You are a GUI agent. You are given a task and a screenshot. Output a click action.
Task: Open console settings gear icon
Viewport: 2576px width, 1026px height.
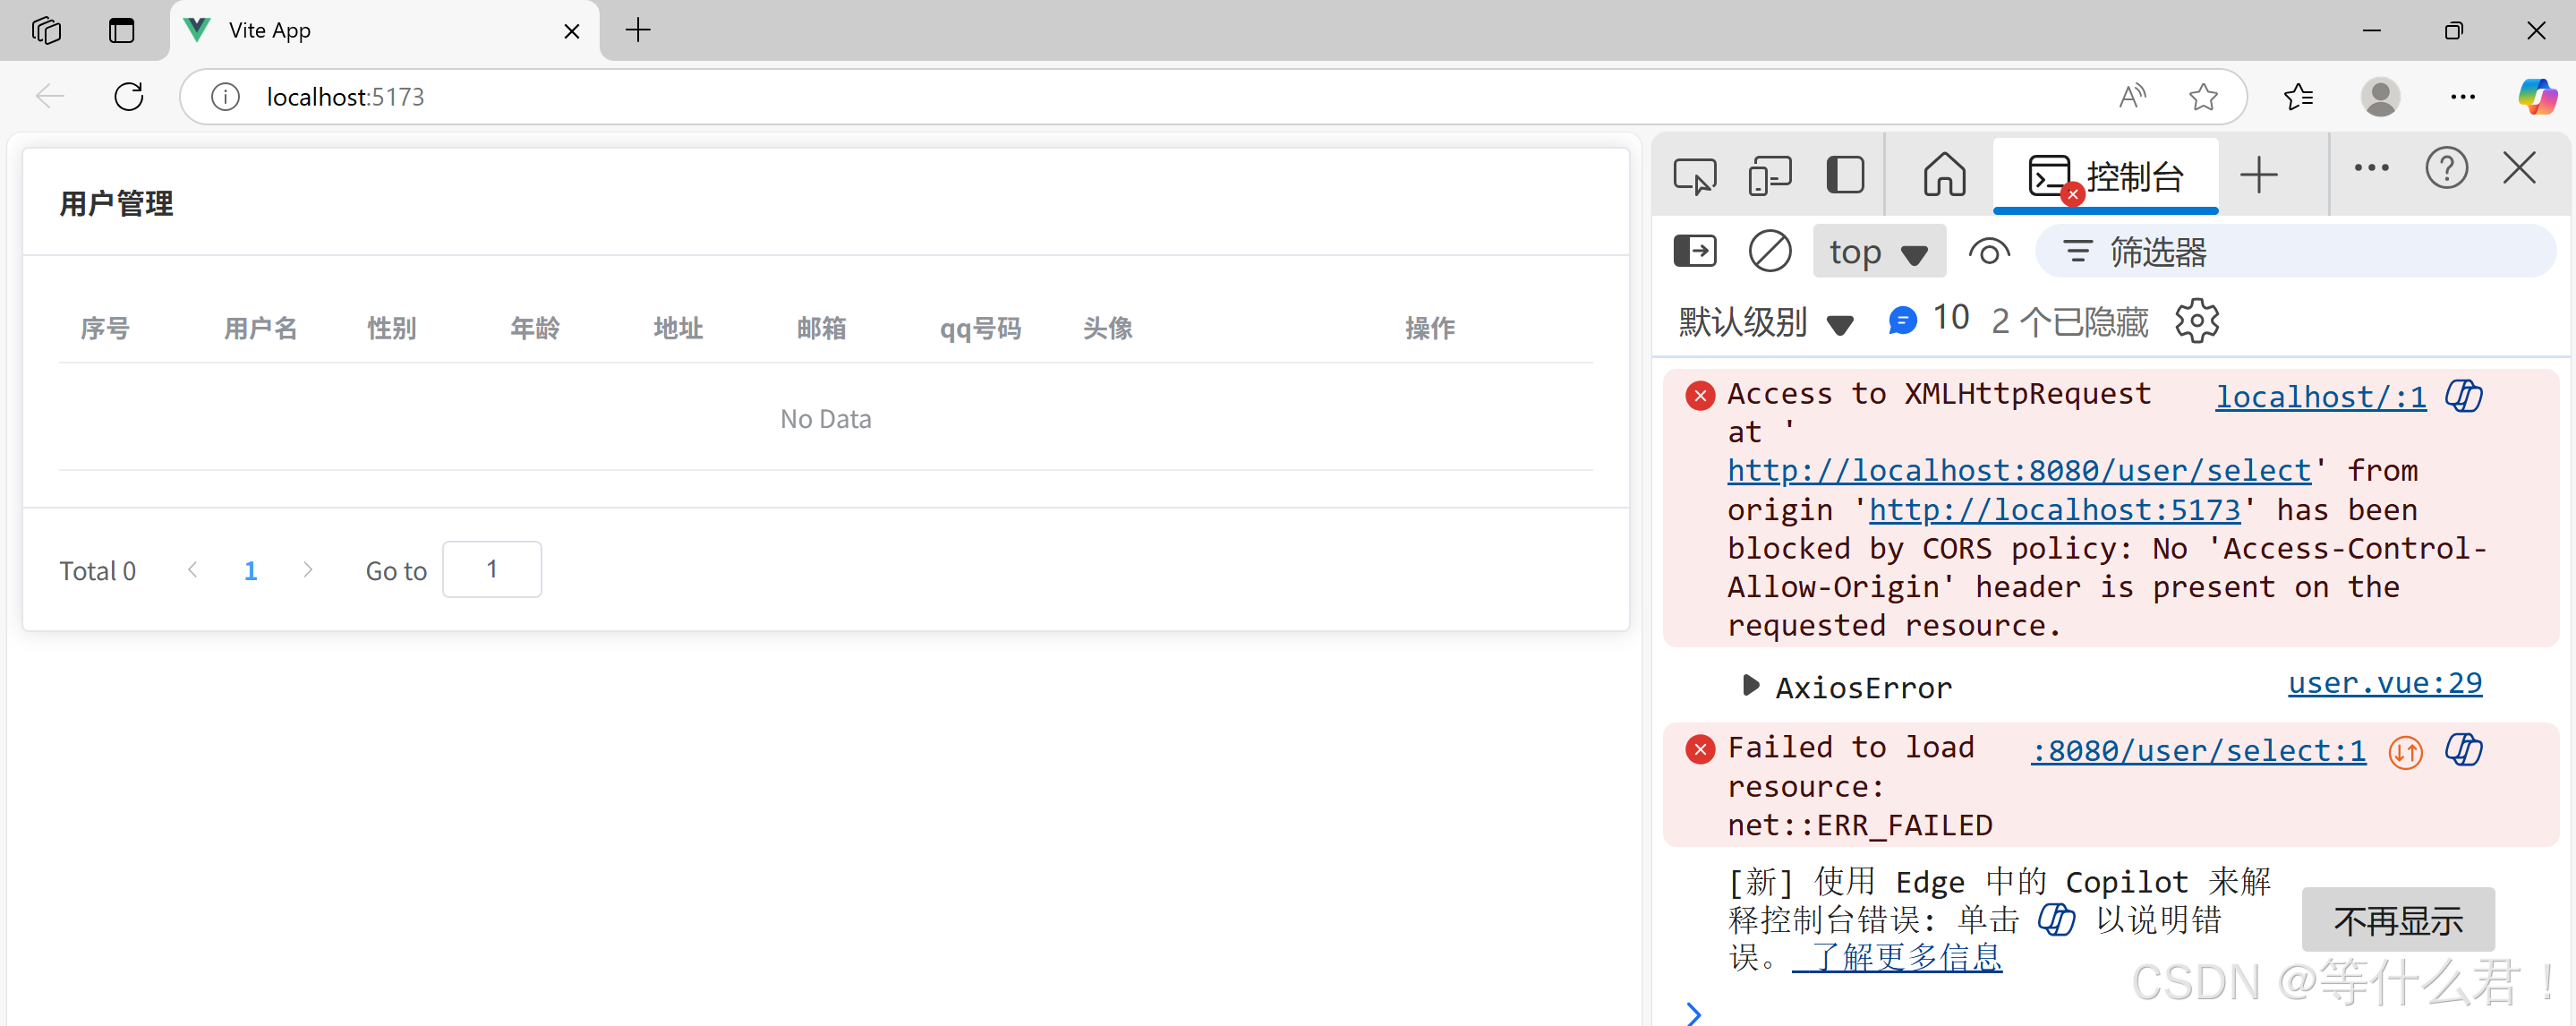point(2196,321)
